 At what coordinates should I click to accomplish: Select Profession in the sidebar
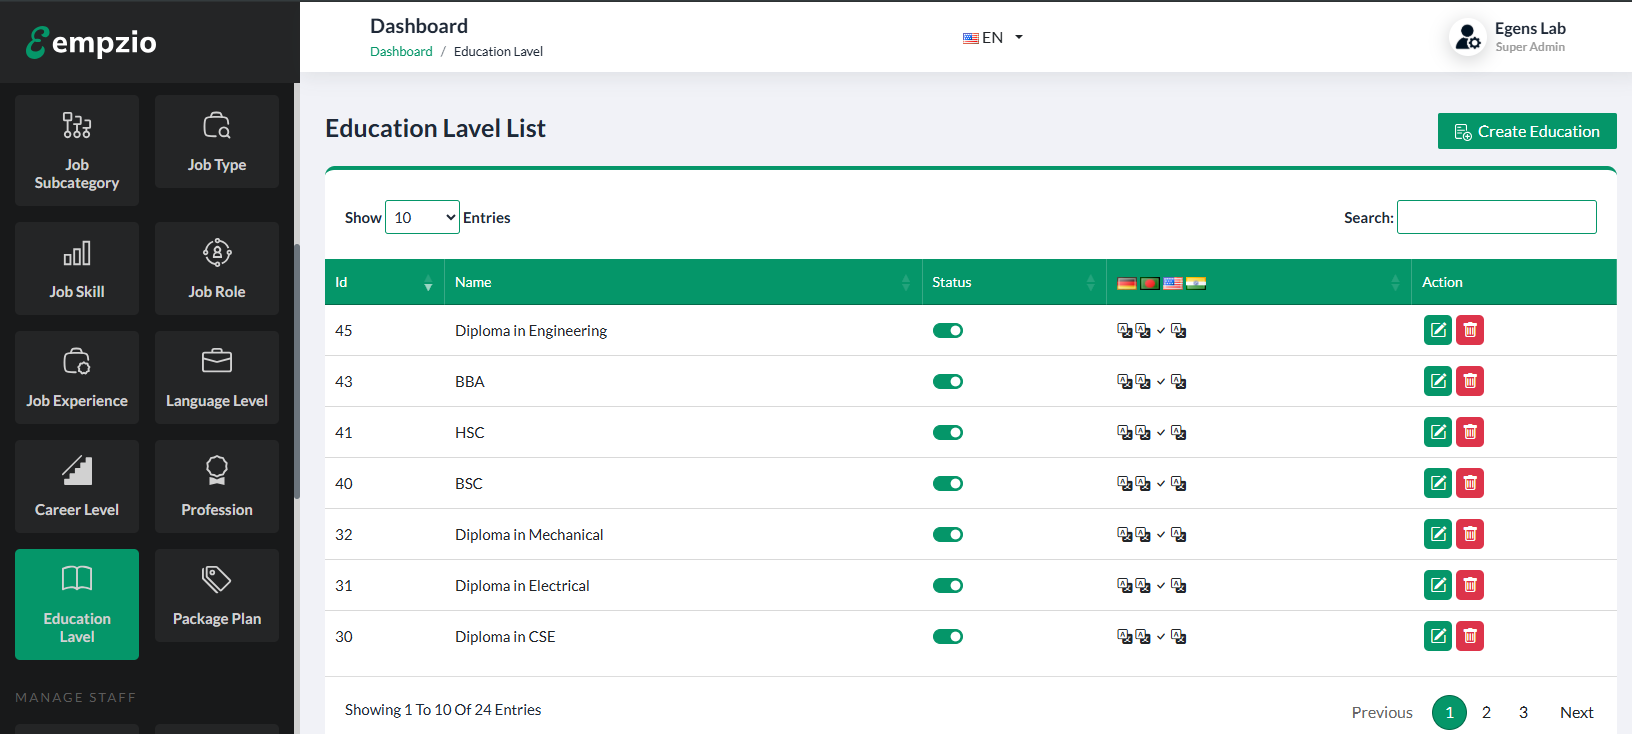point(217,487)
